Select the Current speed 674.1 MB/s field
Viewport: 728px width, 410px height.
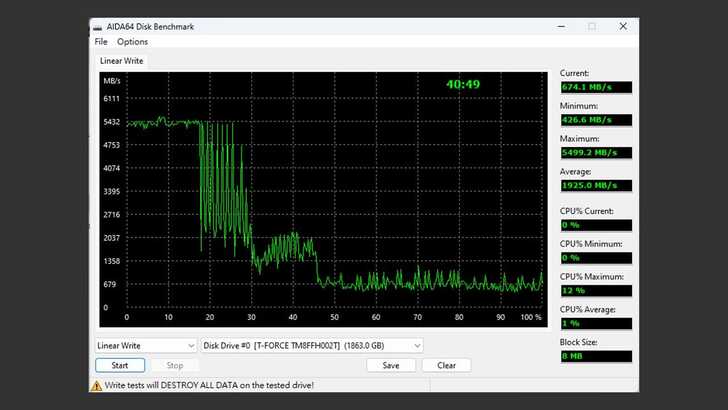tap(596, 87)
